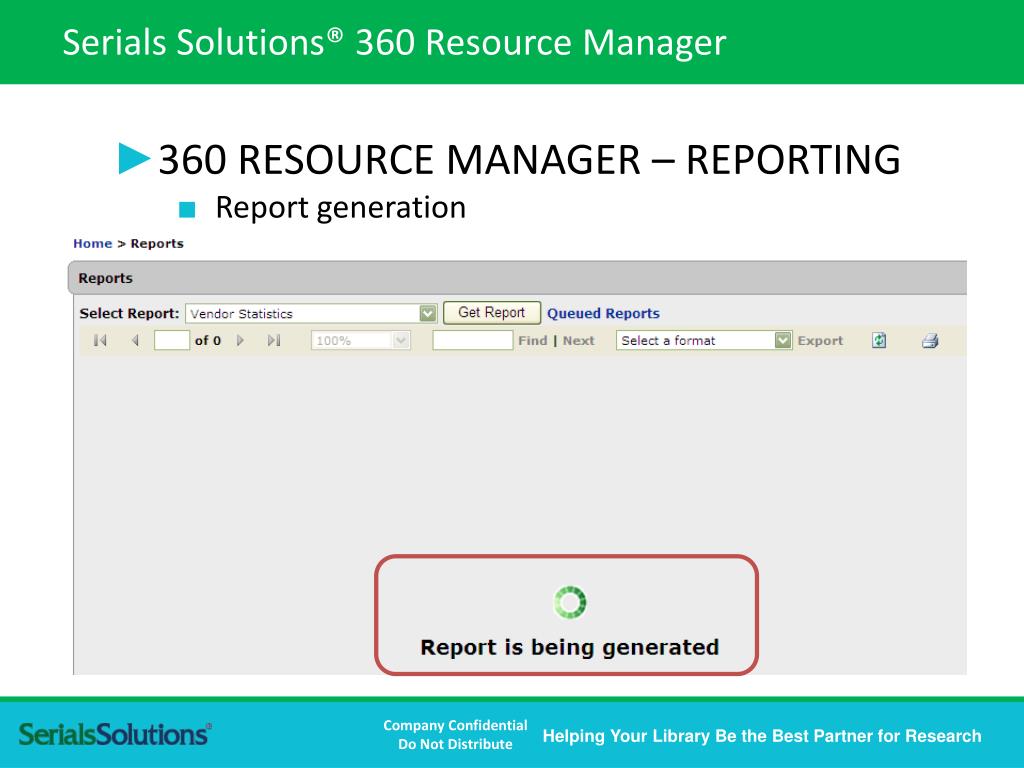Click the 'of 0' page count text
1024x768 pixels.
pos(208,340)
